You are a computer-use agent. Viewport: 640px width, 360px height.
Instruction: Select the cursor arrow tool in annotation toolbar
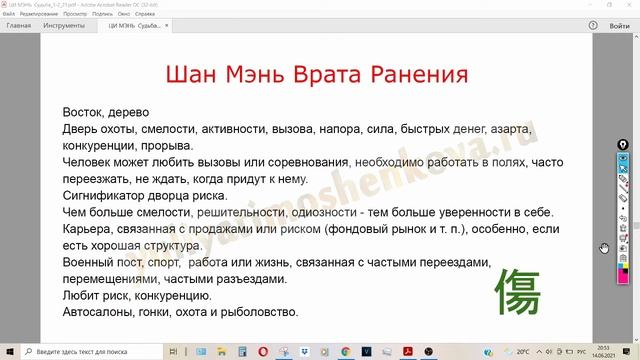(623, 168)
